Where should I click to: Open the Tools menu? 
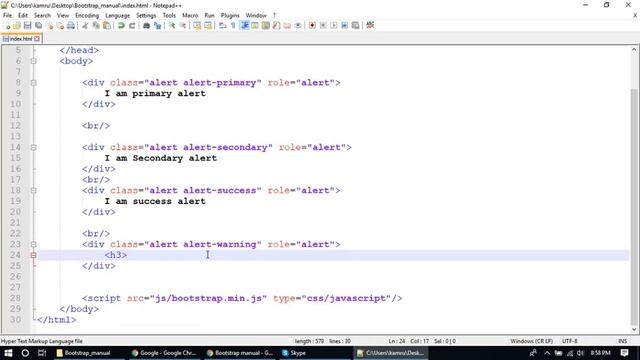(x=169, y=16)
